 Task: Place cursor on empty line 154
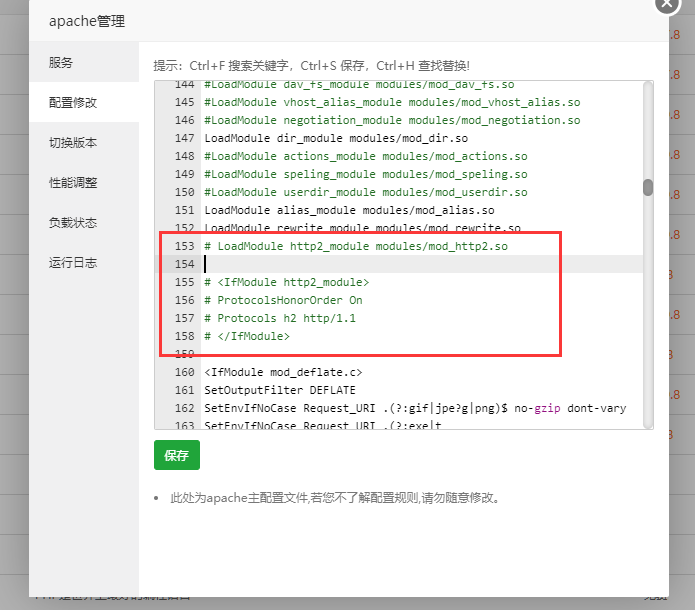(421, 264)
